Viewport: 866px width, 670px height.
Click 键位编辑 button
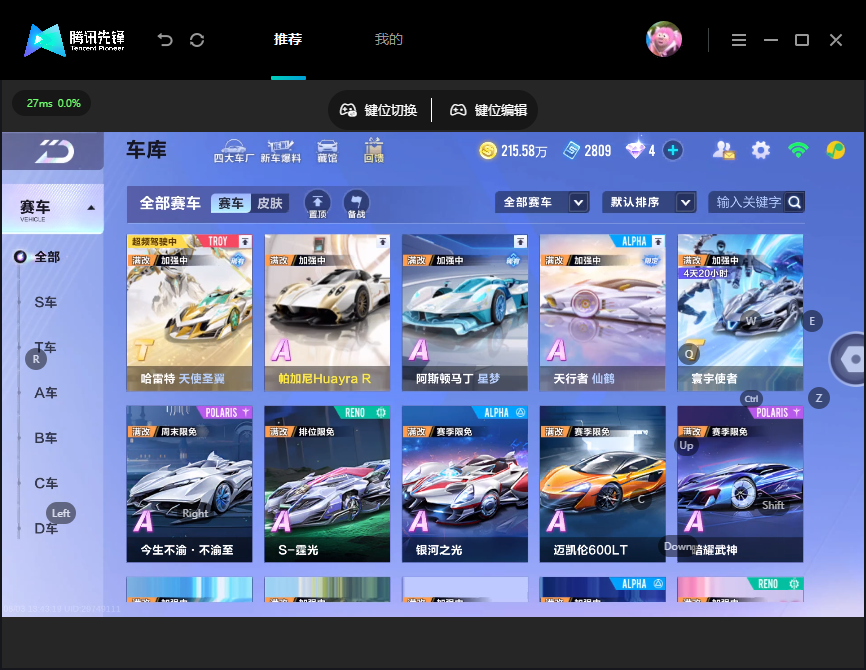(488, 110)
